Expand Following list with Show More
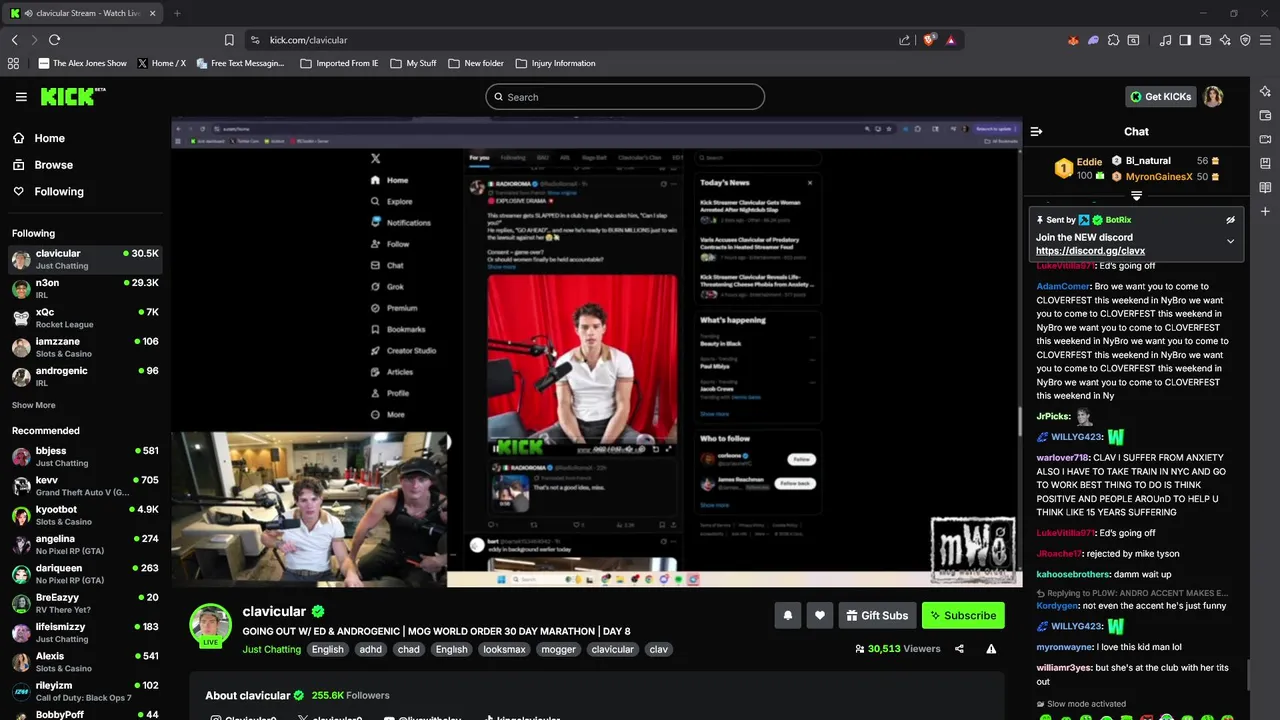Viewport: 1280px width, 720px height. (34, 405)
